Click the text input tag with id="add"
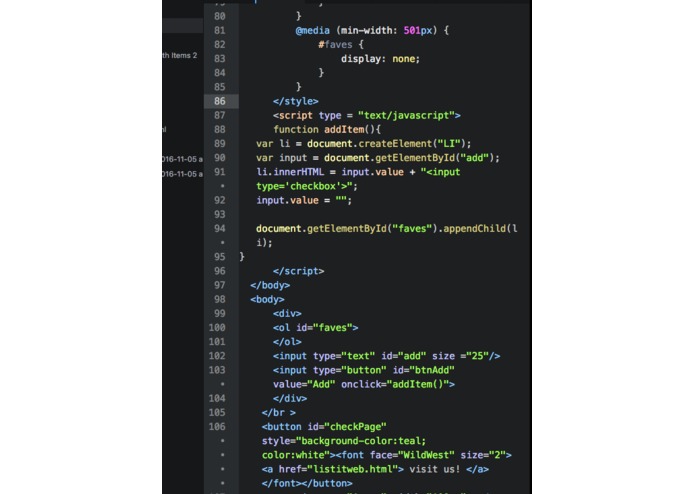Screen dimensions: 695x494 387,356
